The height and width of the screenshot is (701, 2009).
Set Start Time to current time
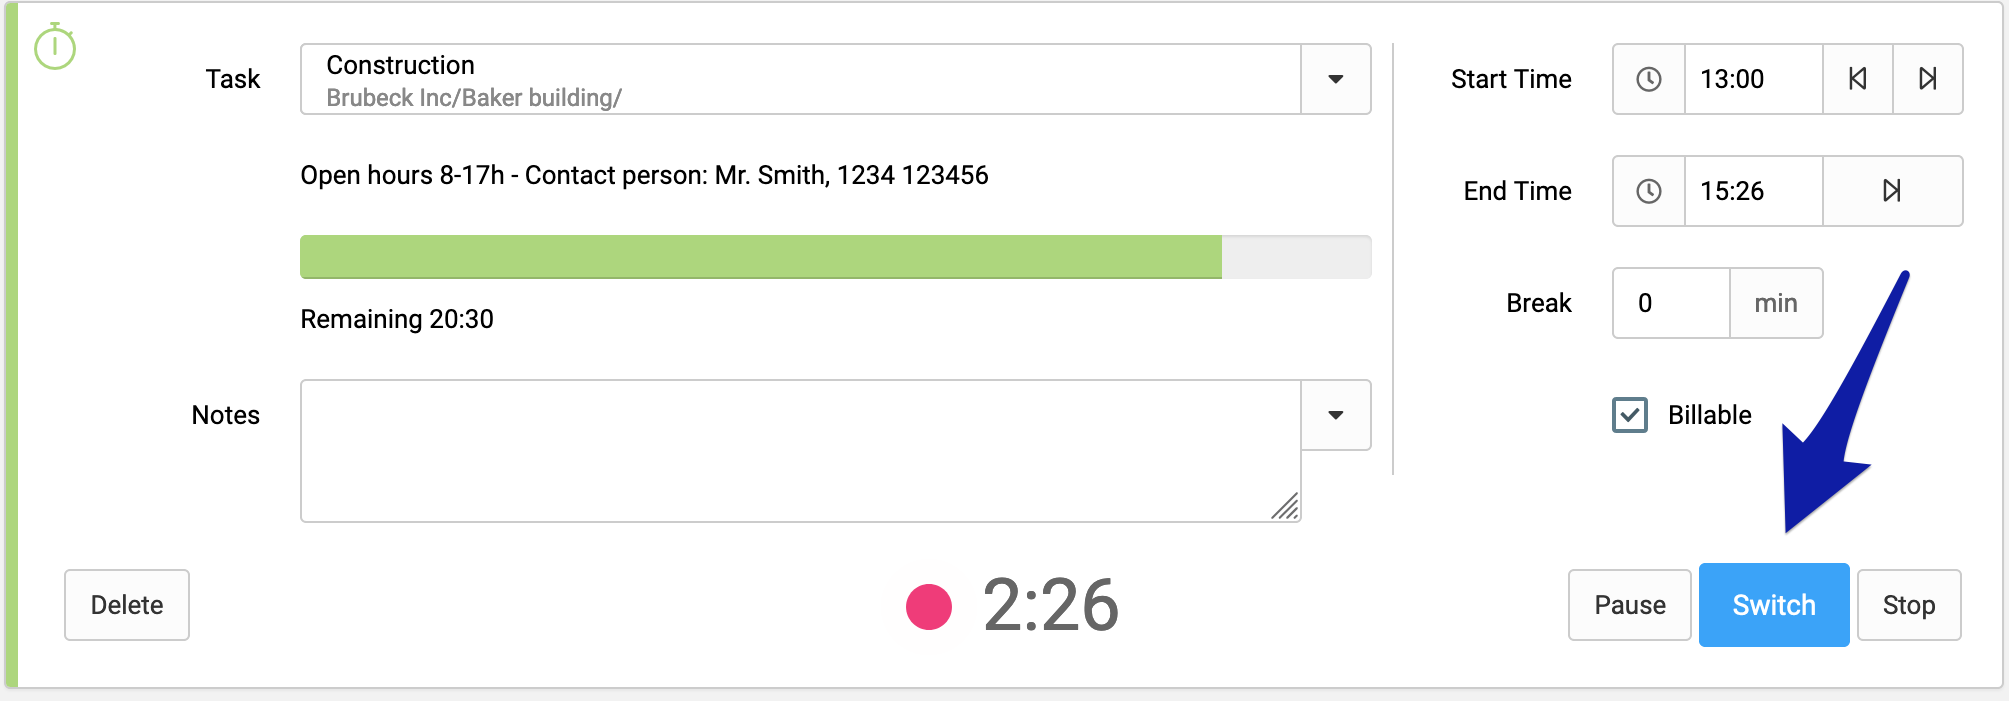coord(1928,79)
